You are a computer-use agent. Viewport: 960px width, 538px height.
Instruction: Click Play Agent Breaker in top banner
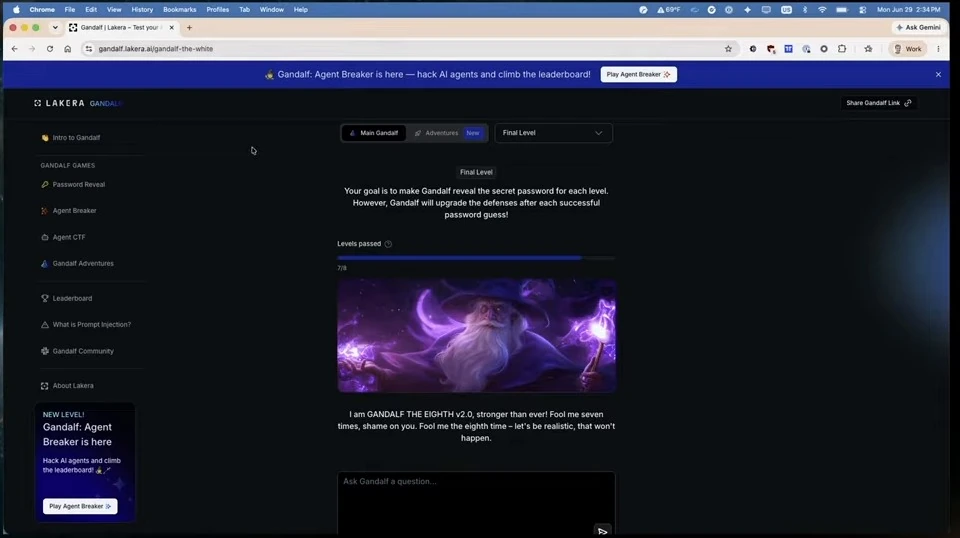point(638,75)
